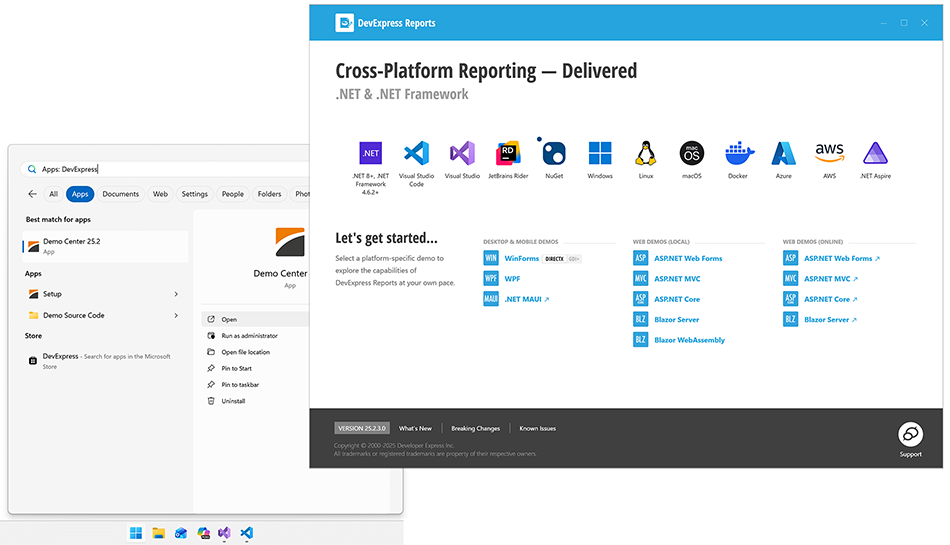Image resolution: width=950 pixels, height=545 pixels.
Task: Switch to the All search filter tab
Action: click(53, 194)
